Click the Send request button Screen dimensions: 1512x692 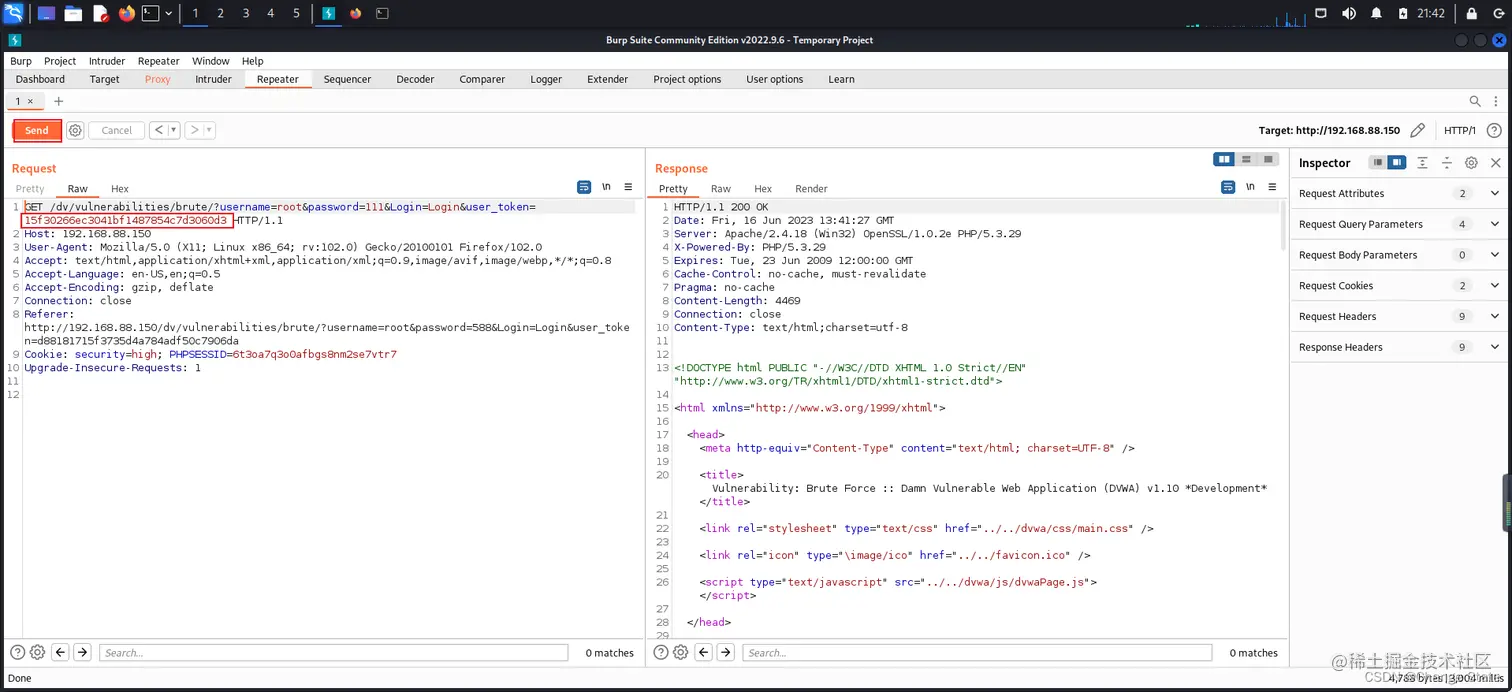pyautogui.click(x=37, y=130)
